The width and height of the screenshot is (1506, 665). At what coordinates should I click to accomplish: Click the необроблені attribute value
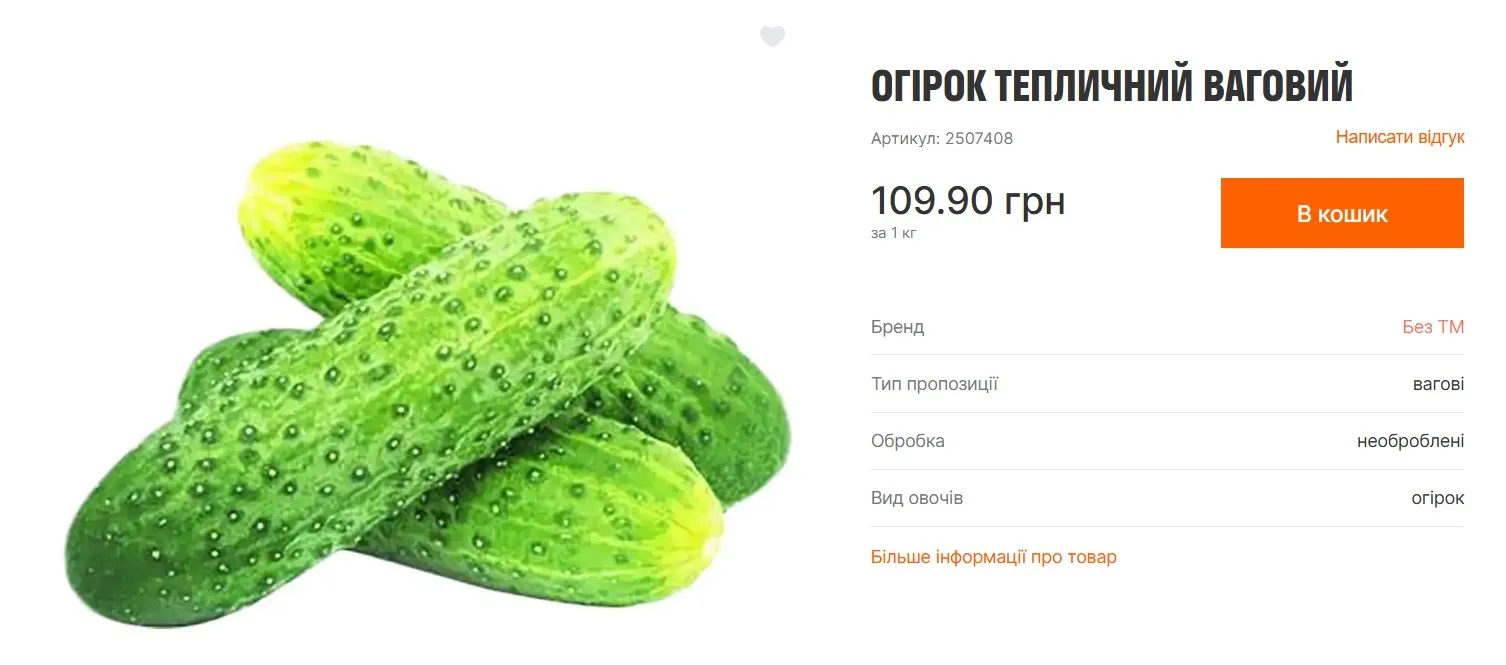pyautogui.click(x=1410, y=441)
